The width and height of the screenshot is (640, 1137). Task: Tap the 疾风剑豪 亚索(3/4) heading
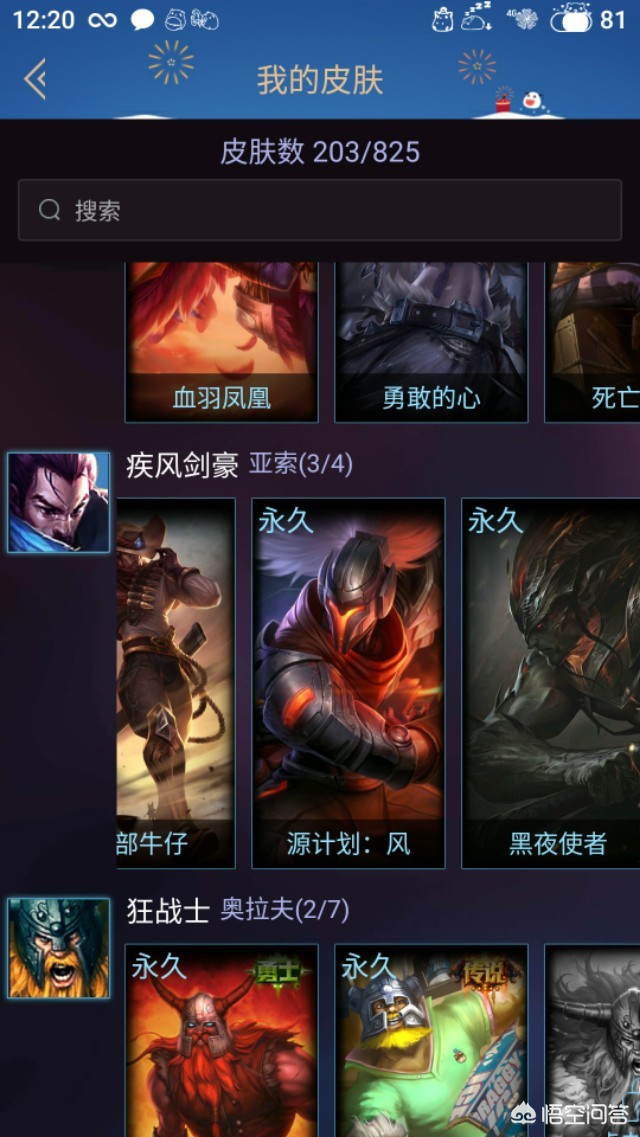[239, 465]
